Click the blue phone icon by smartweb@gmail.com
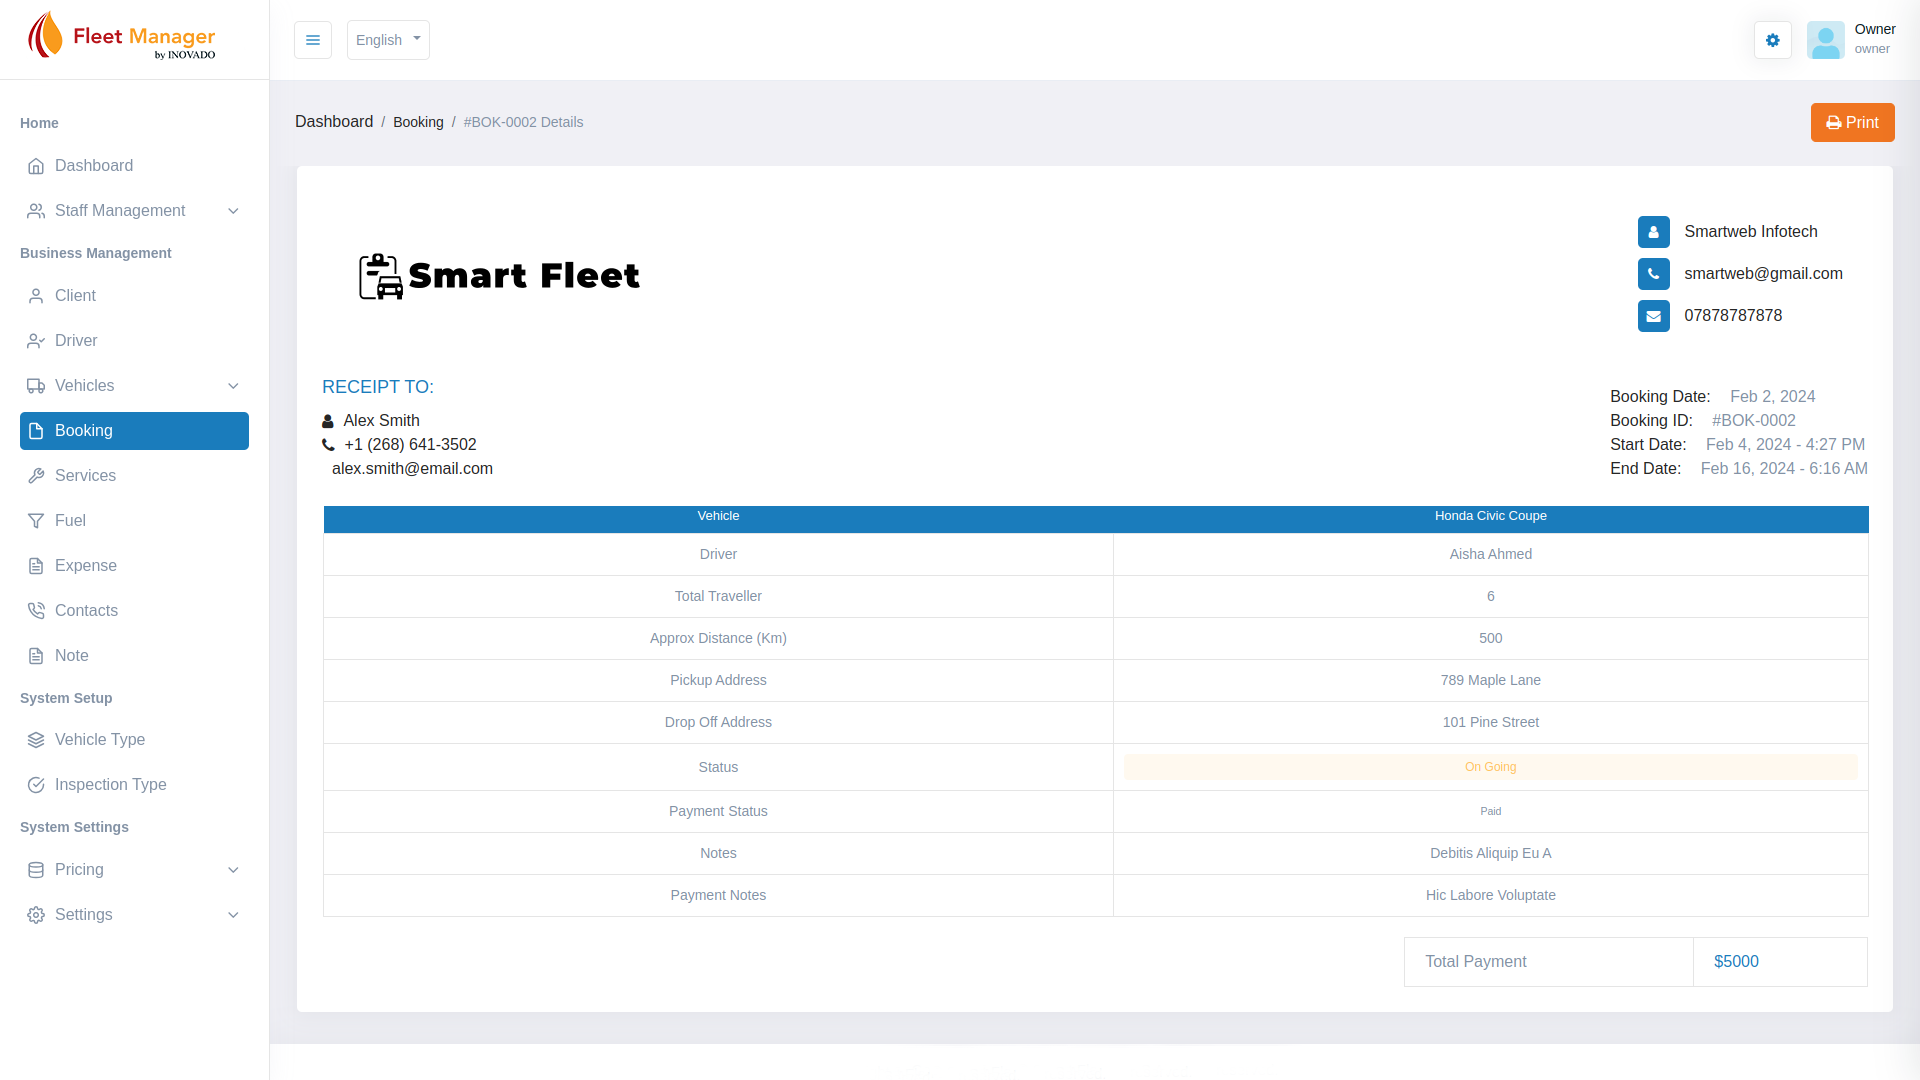 coord(1653,274)
